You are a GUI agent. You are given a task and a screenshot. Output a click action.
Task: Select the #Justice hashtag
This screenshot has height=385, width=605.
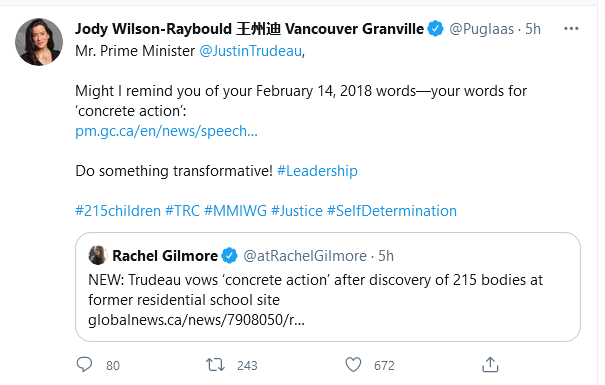[x=297, y=211]
